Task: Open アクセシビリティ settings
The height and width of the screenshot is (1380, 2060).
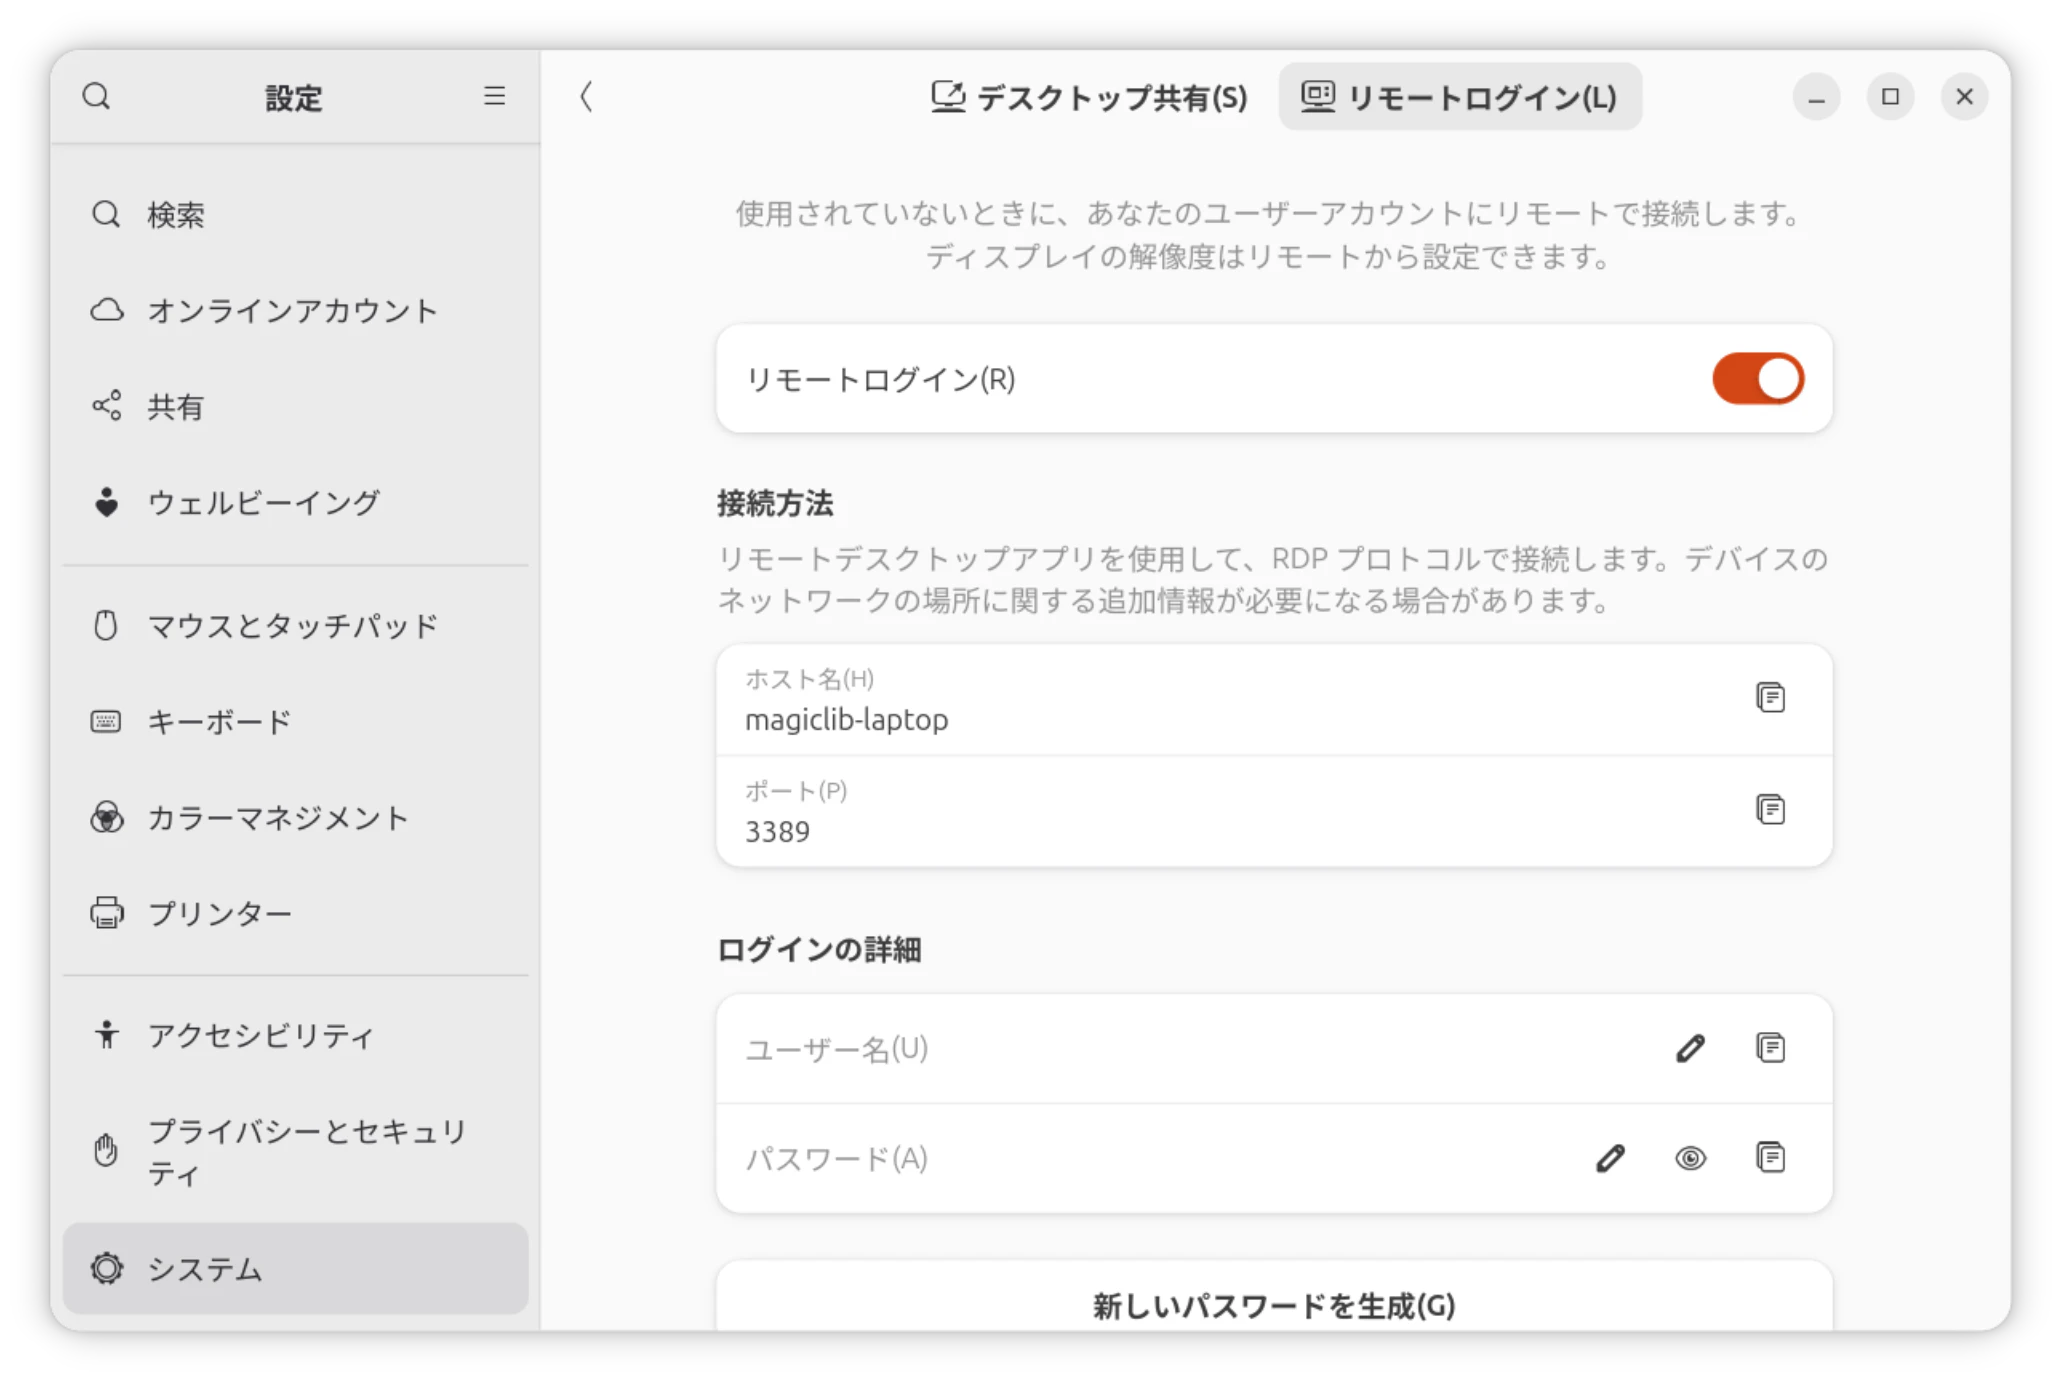Action: (x=295, y=1035)
